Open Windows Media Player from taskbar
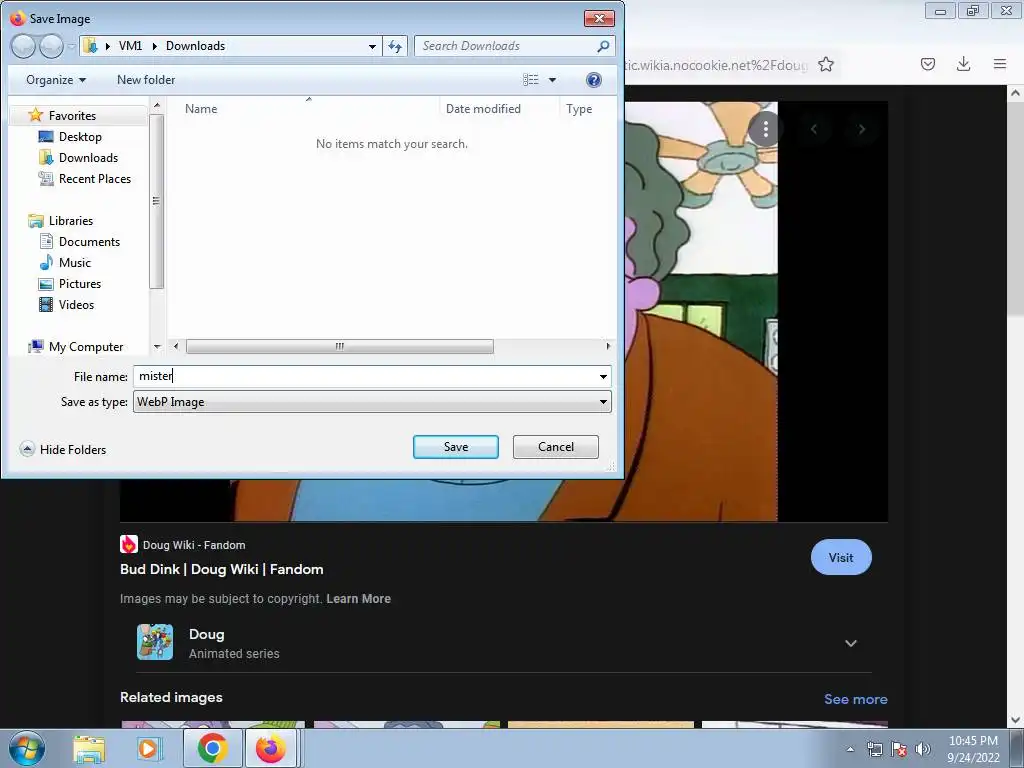This screenshot has width=1024, height=768. 148,748
